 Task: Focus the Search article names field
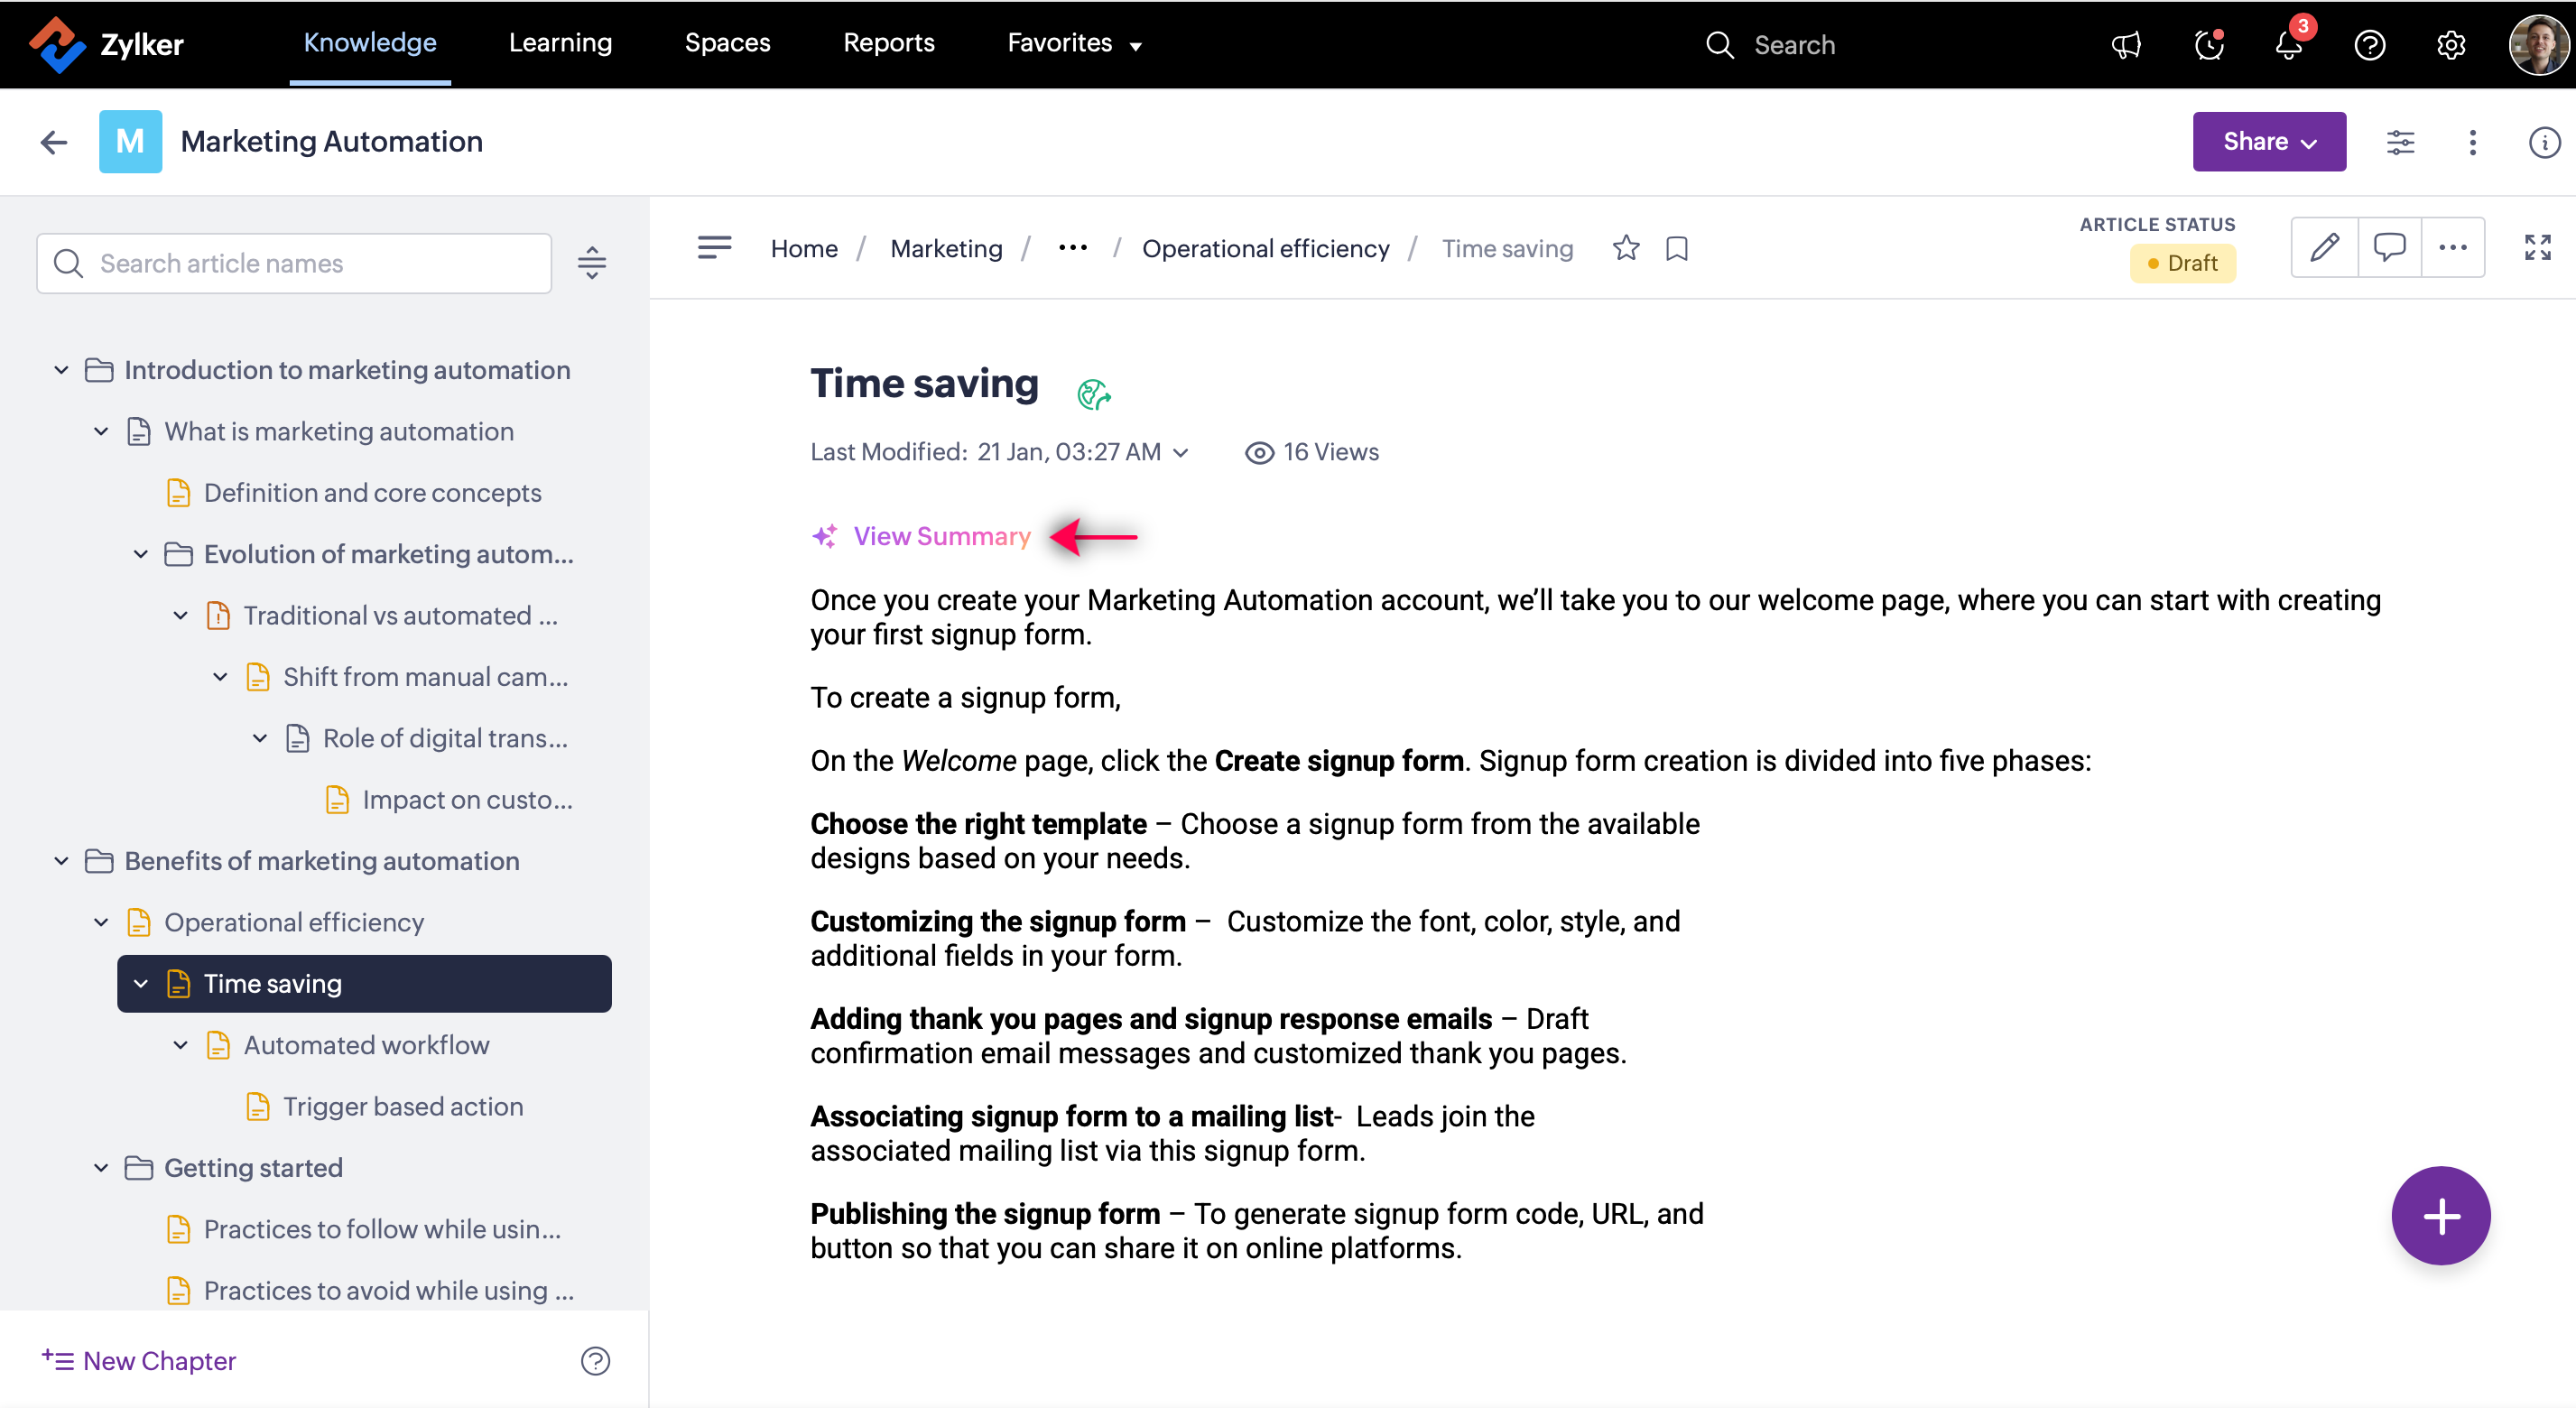coord(294,263)
